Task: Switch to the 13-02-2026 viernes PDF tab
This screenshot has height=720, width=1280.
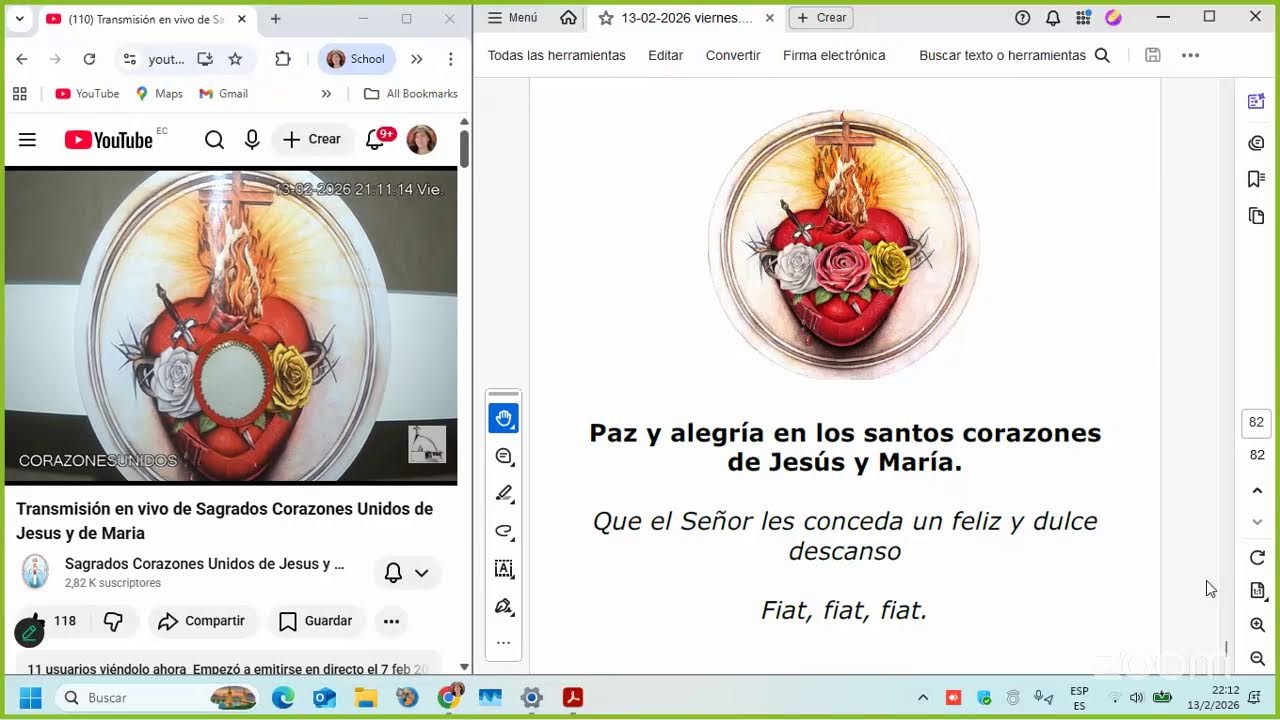Action: tap(686, 18)
